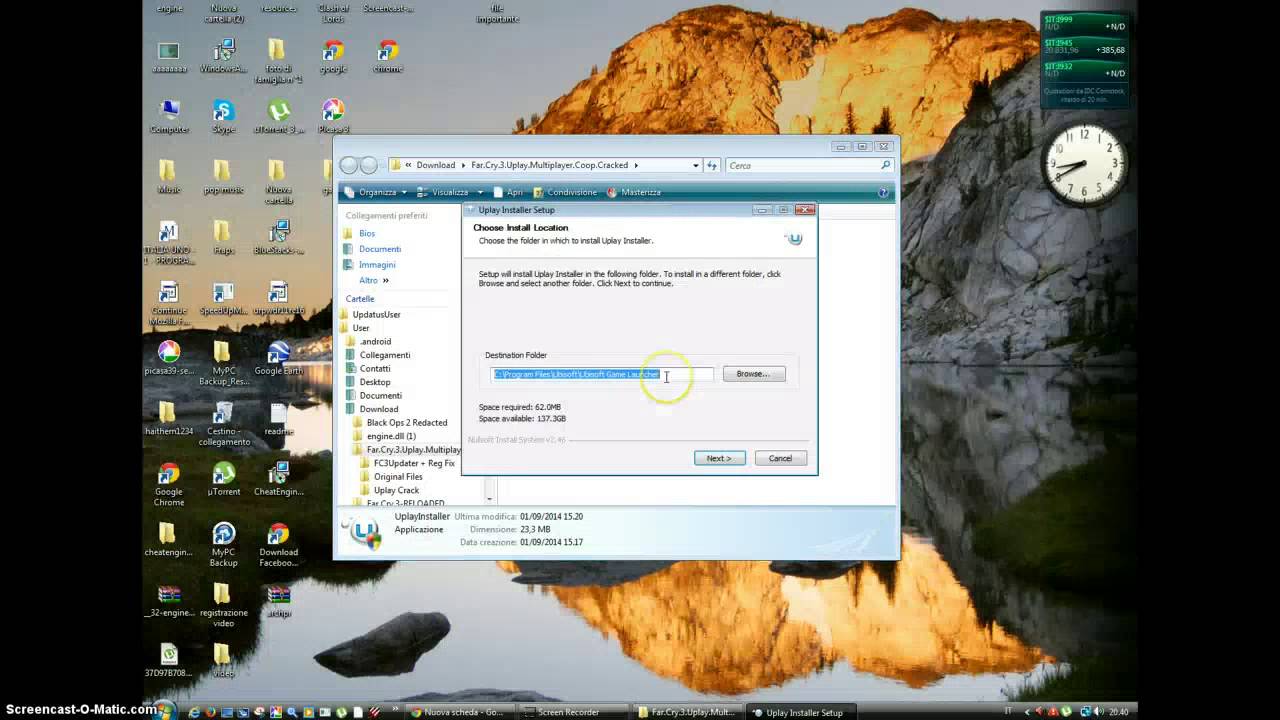The height and width of the screenshot is (720, 1280).
Task: Click the SpeedUpMyPC desktop shortcut
Action: 223,298
